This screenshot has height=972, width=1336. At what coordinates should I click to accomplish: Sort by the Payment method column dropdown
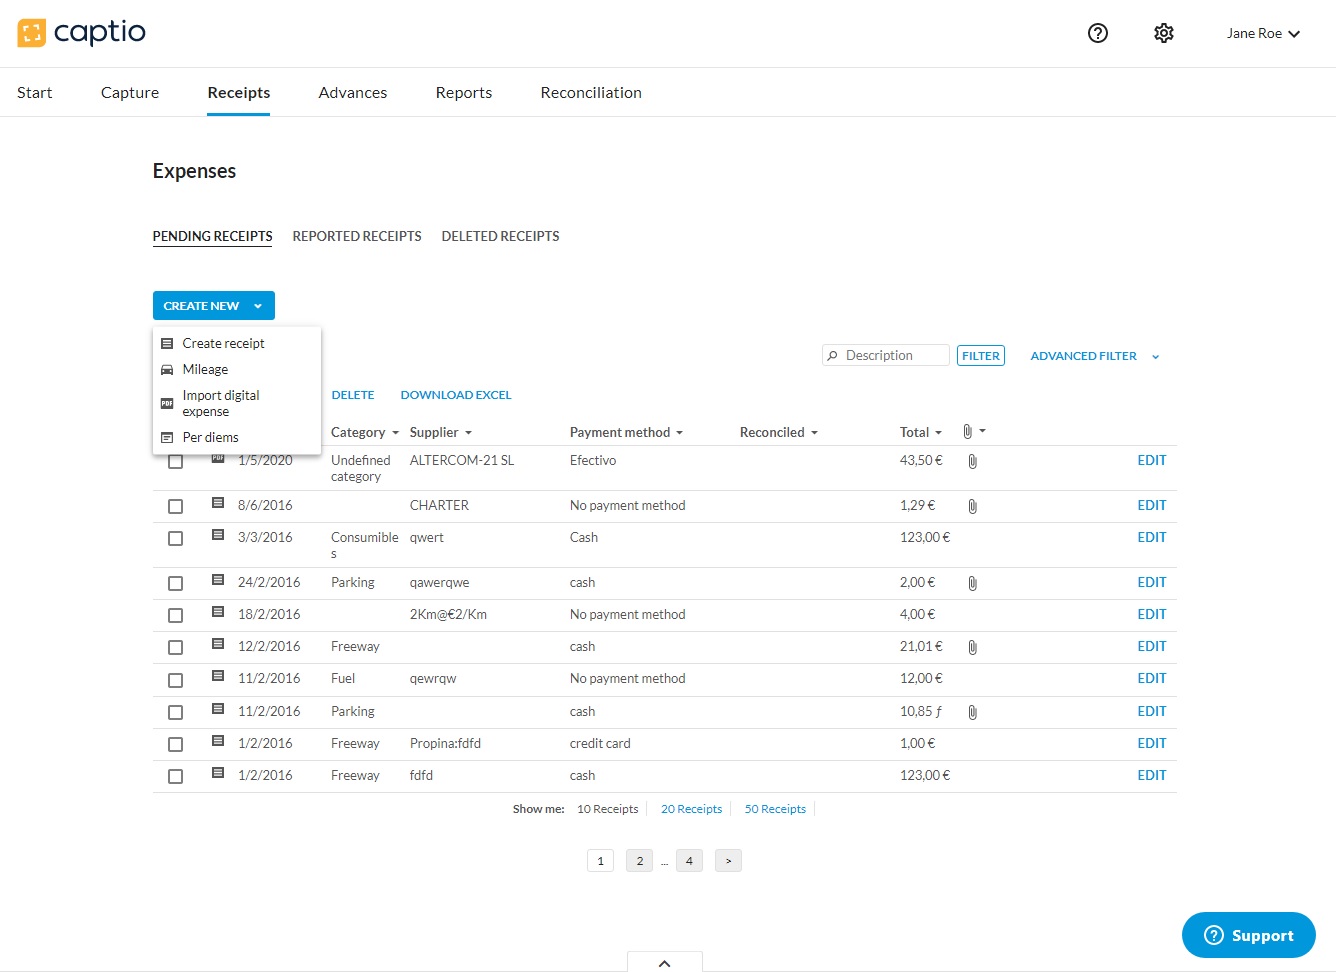click(626, 432)
